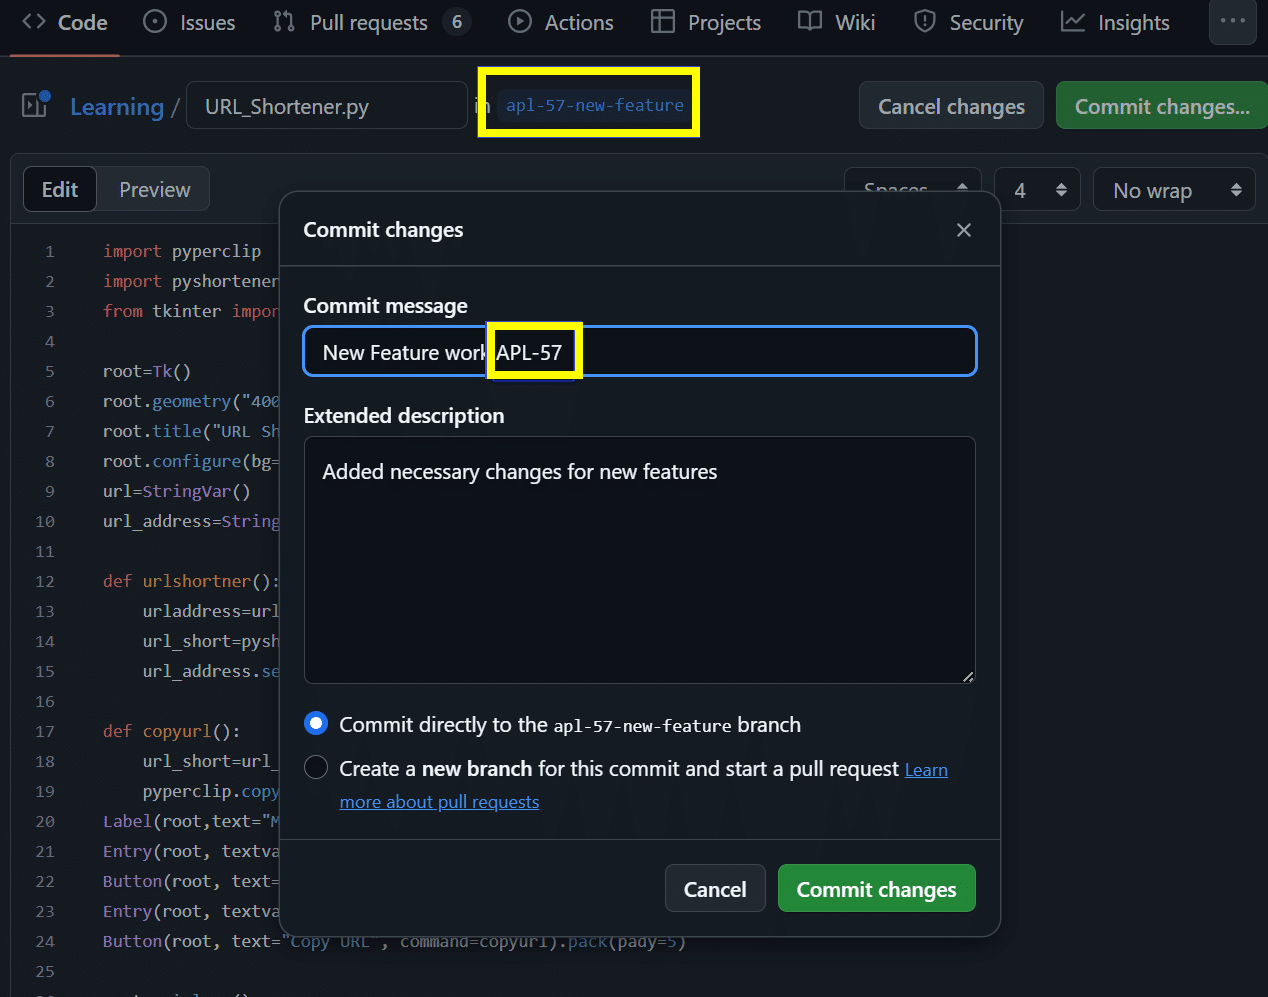Open Actions via the play icon
This screenshot has width=1268, height=997.
pyautogui.click(x=520, y=22)
